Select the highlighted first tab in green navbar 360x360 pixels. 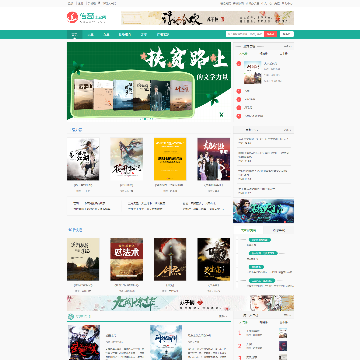pyautogui.click(x=74, y=34)
